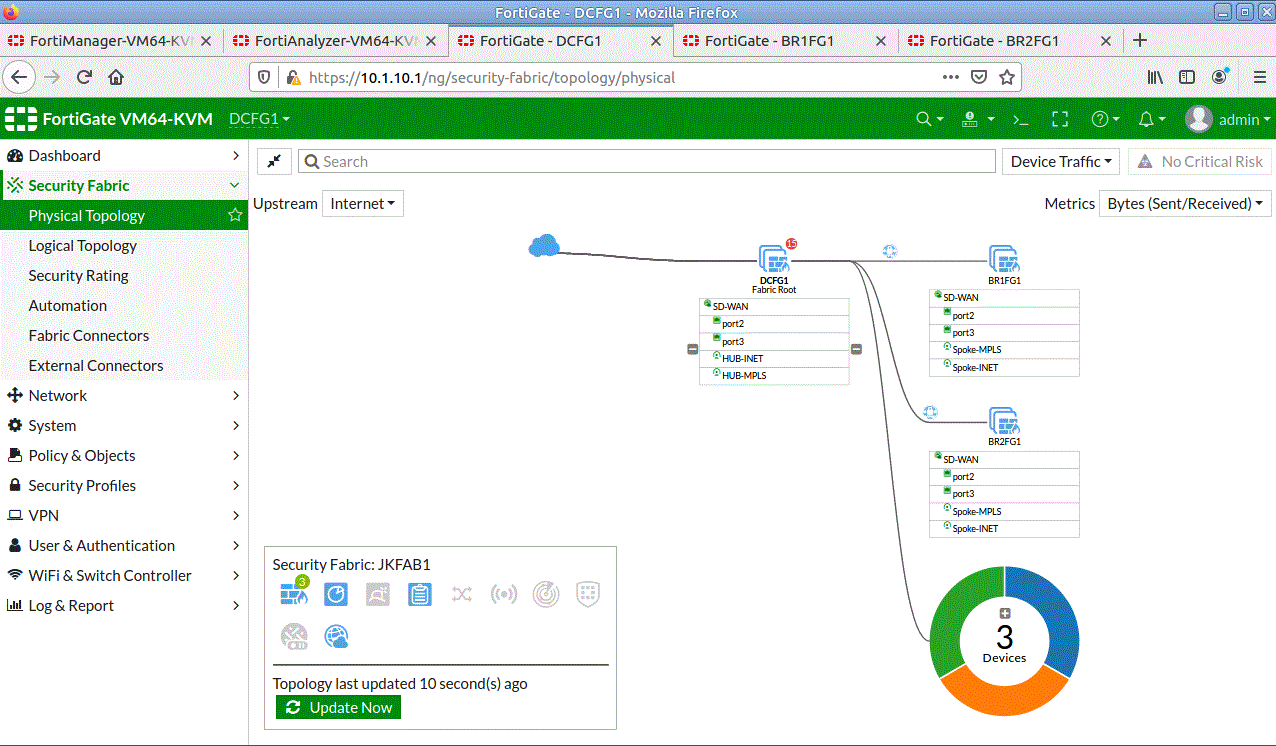Image resolution: width=1276 pixels, height=746 pixels.
Task: Collapse the Security Fabric menu
Action: [x=124, y=185]
